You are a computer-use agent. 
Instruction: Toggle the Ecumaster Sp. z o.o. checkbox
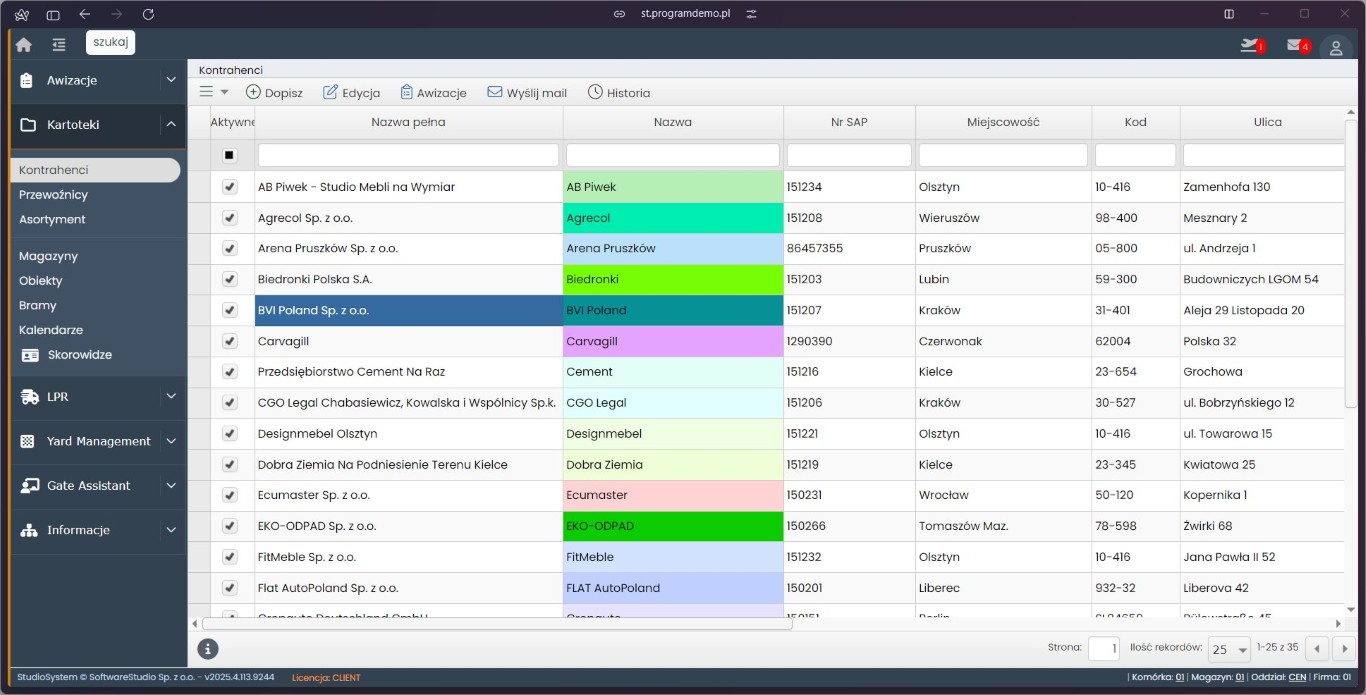[229, 495]
